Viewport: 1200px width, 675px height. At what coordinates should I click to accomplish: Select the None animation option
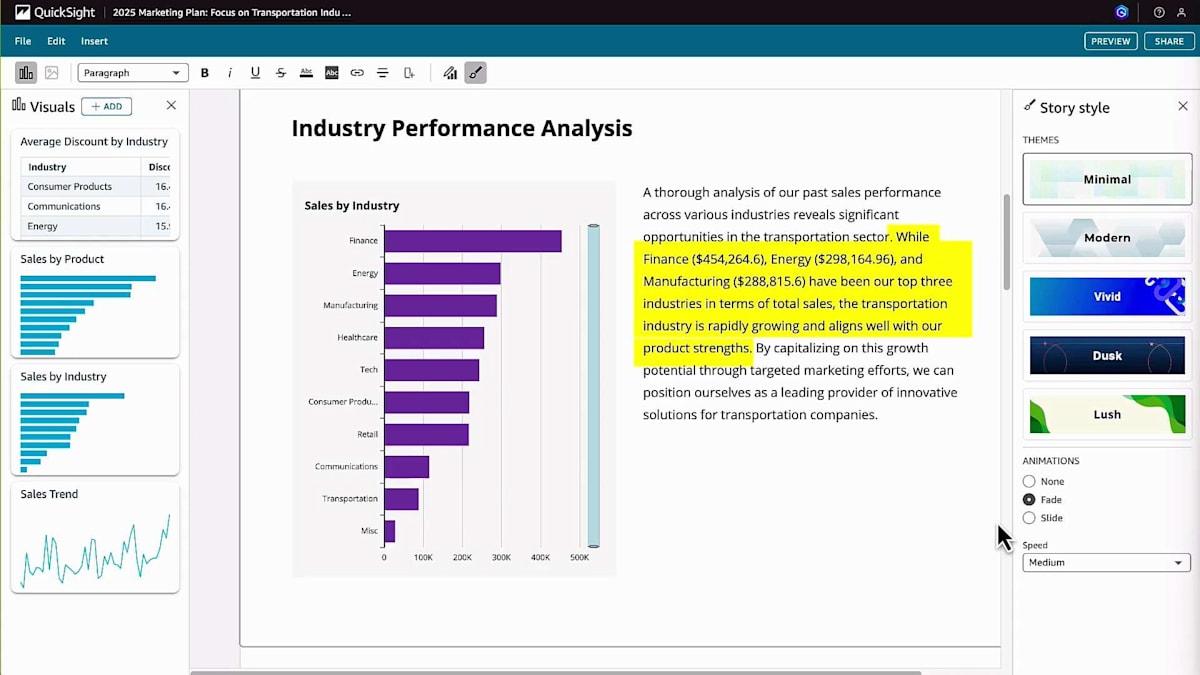coord(1029,481)
